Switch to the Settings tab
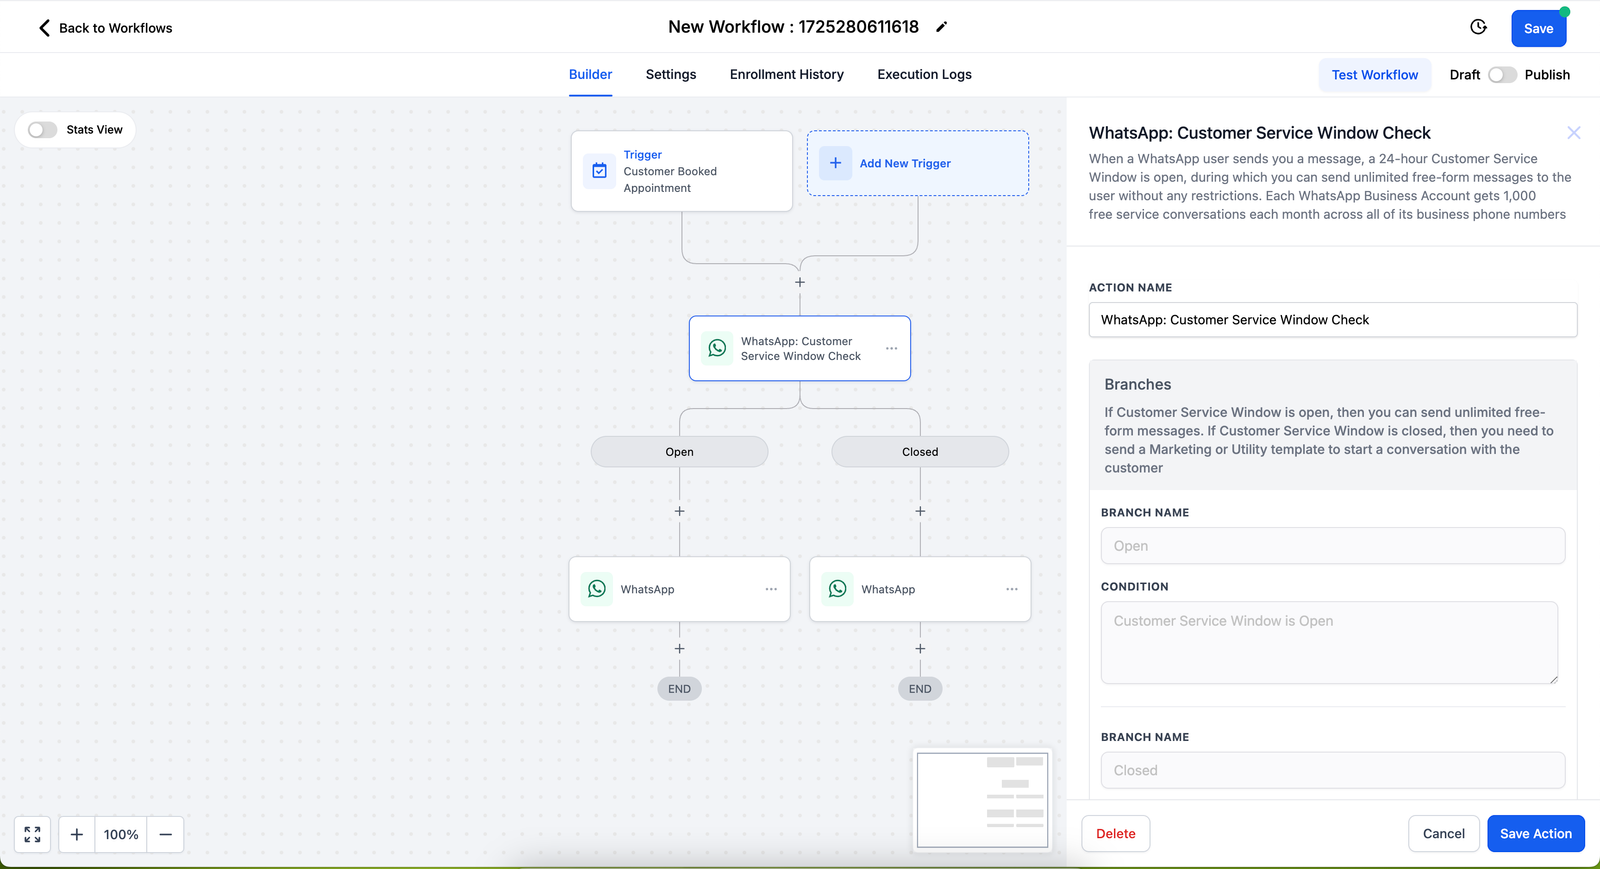This screenshot has width=1600, height=869. click(x=671, y=74)
